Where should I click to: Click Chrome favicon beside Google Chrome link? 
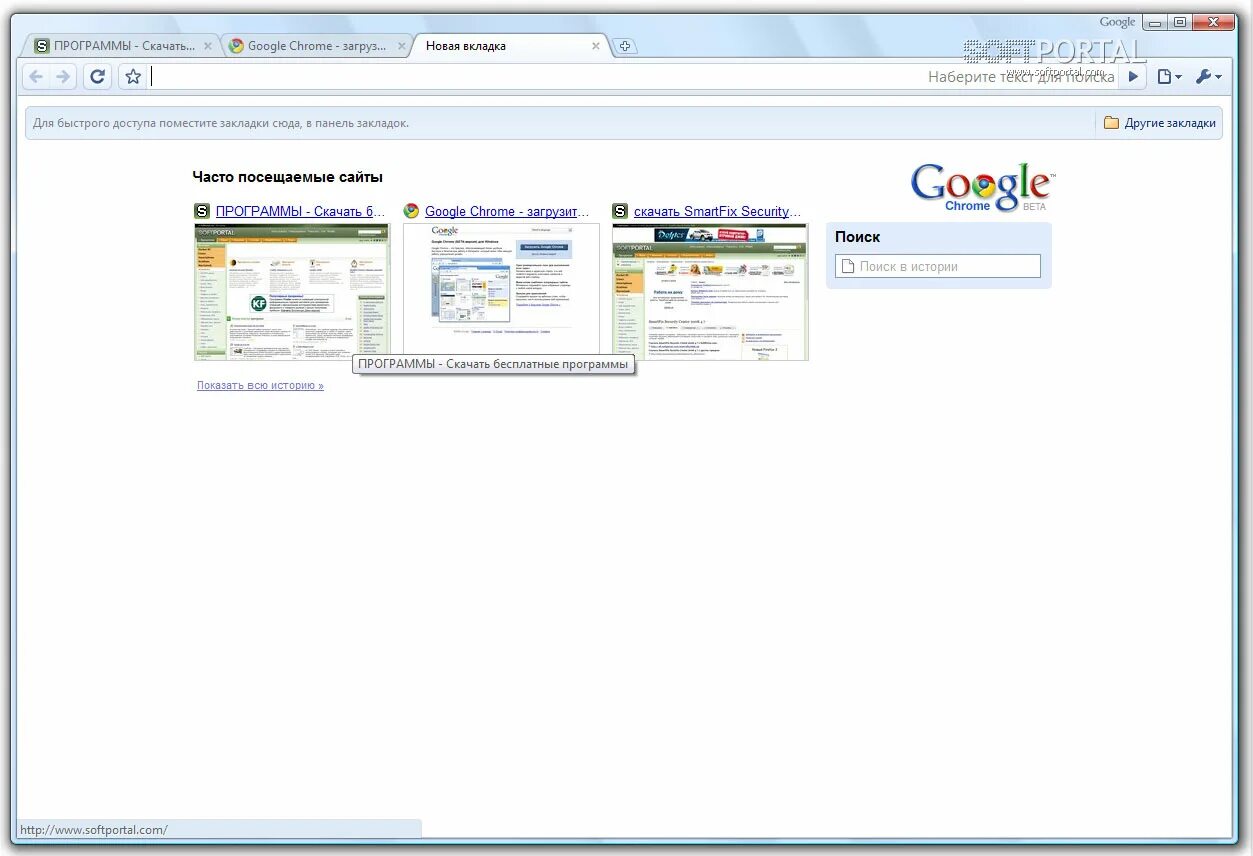(x=411, y=211)
